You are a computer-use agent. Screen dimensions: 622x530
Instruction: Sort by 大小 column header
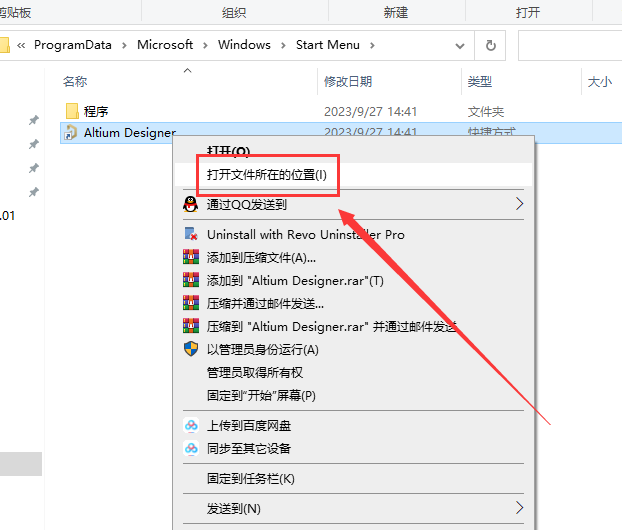pos(599,82)
